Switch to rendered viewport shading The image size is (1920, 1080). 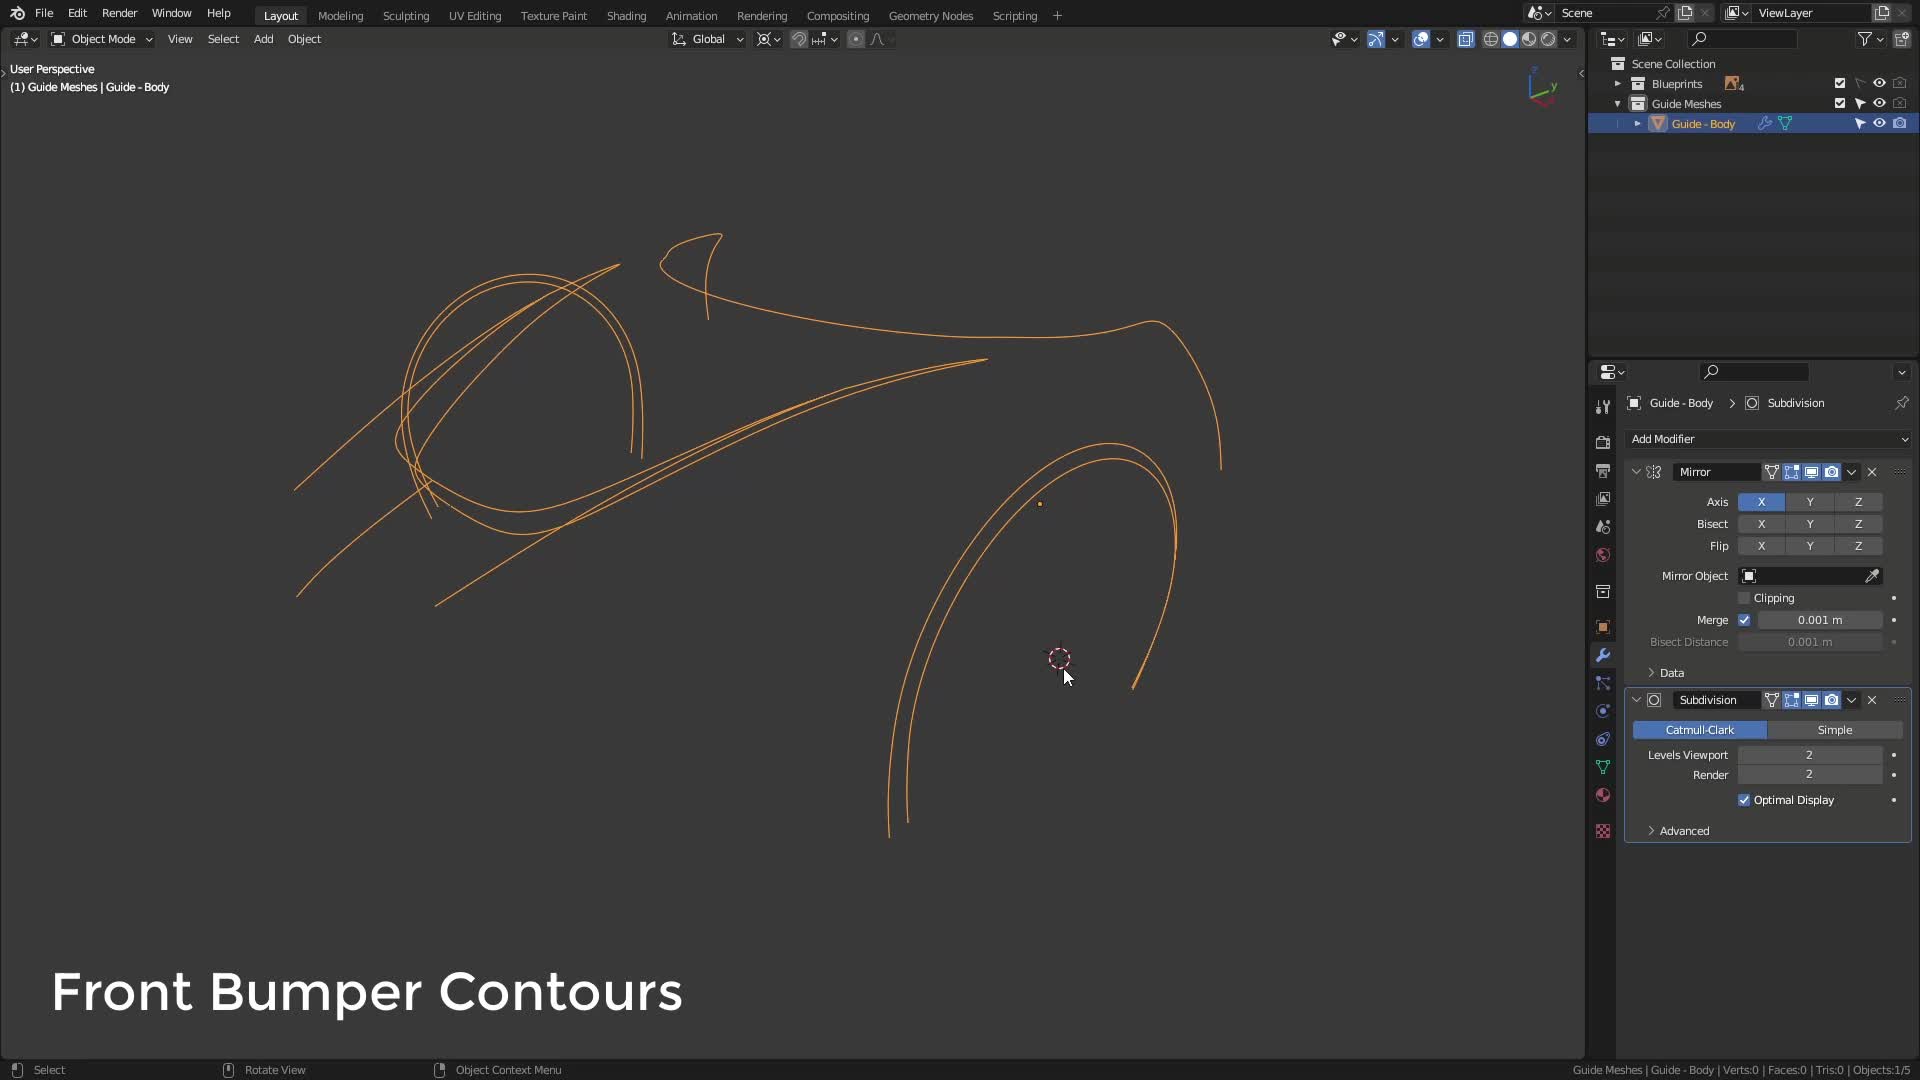point(1548,39)
